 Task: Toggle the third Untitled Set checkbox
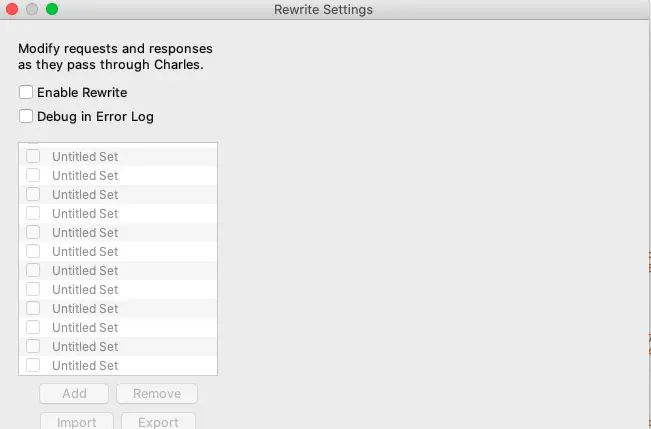33,194
